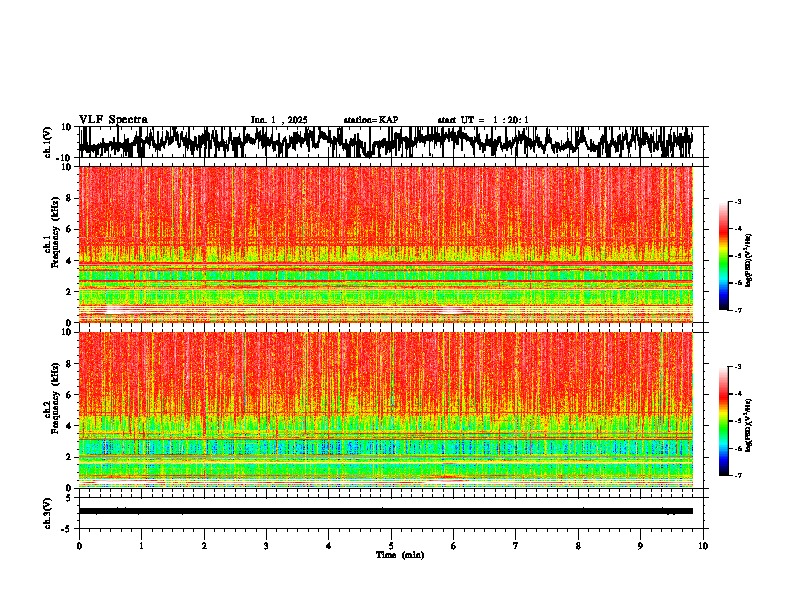Click the "Time (min)" axis label

(x=400, y=555)
